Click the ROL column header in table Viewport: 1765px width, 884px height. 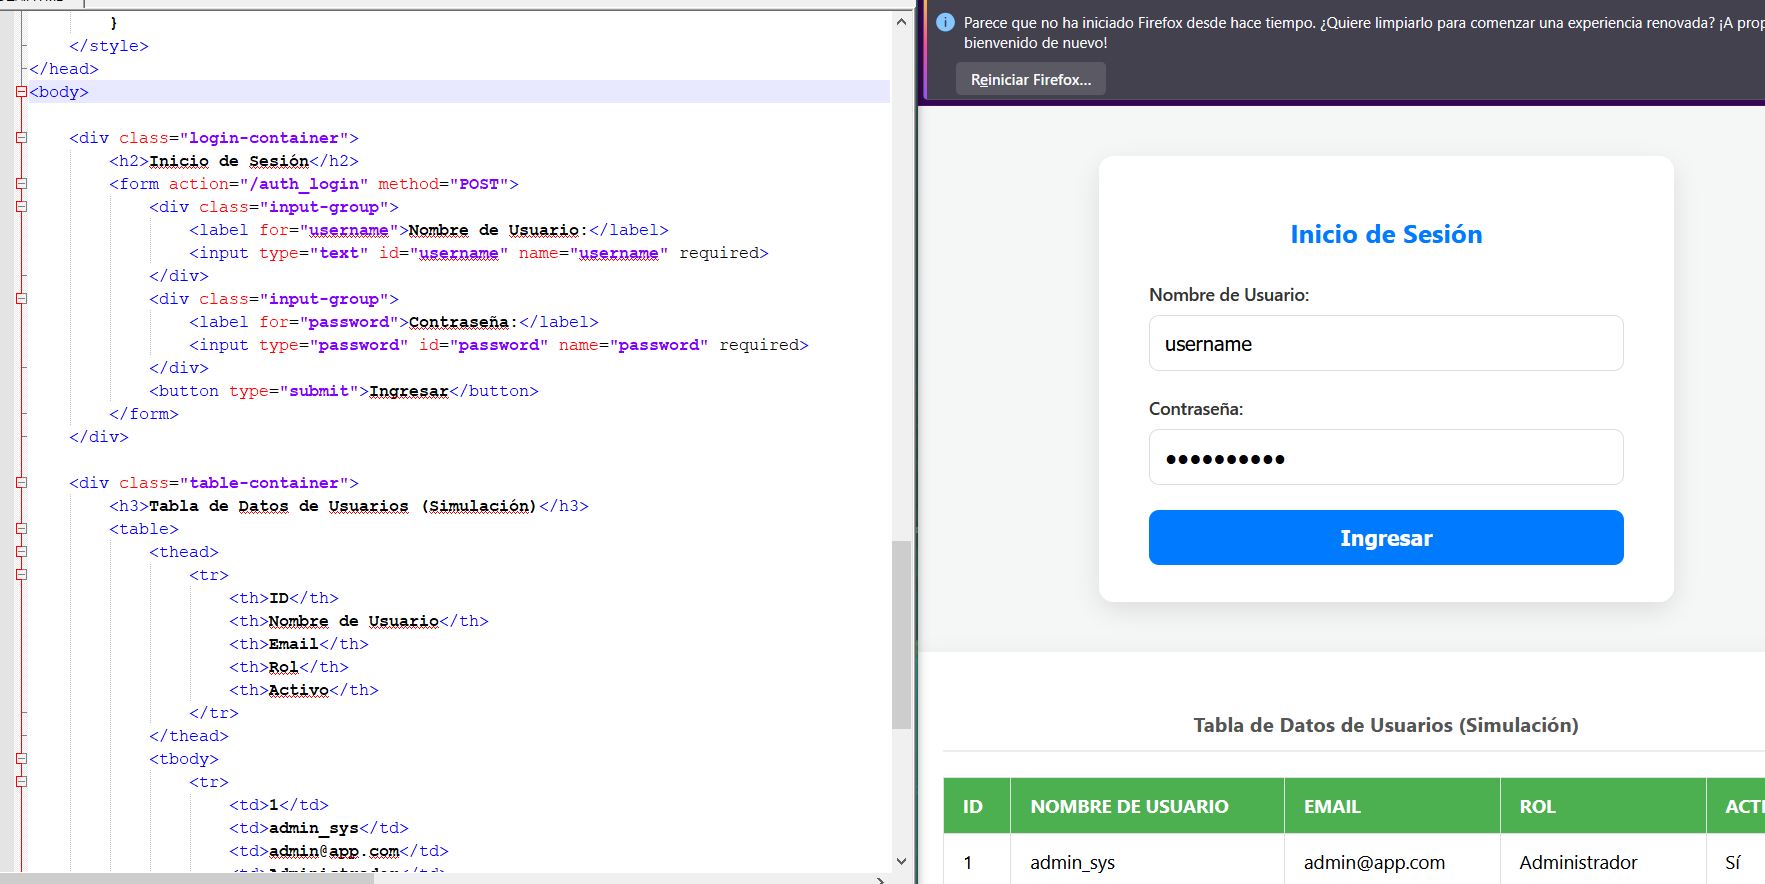tap(1537, 806)
